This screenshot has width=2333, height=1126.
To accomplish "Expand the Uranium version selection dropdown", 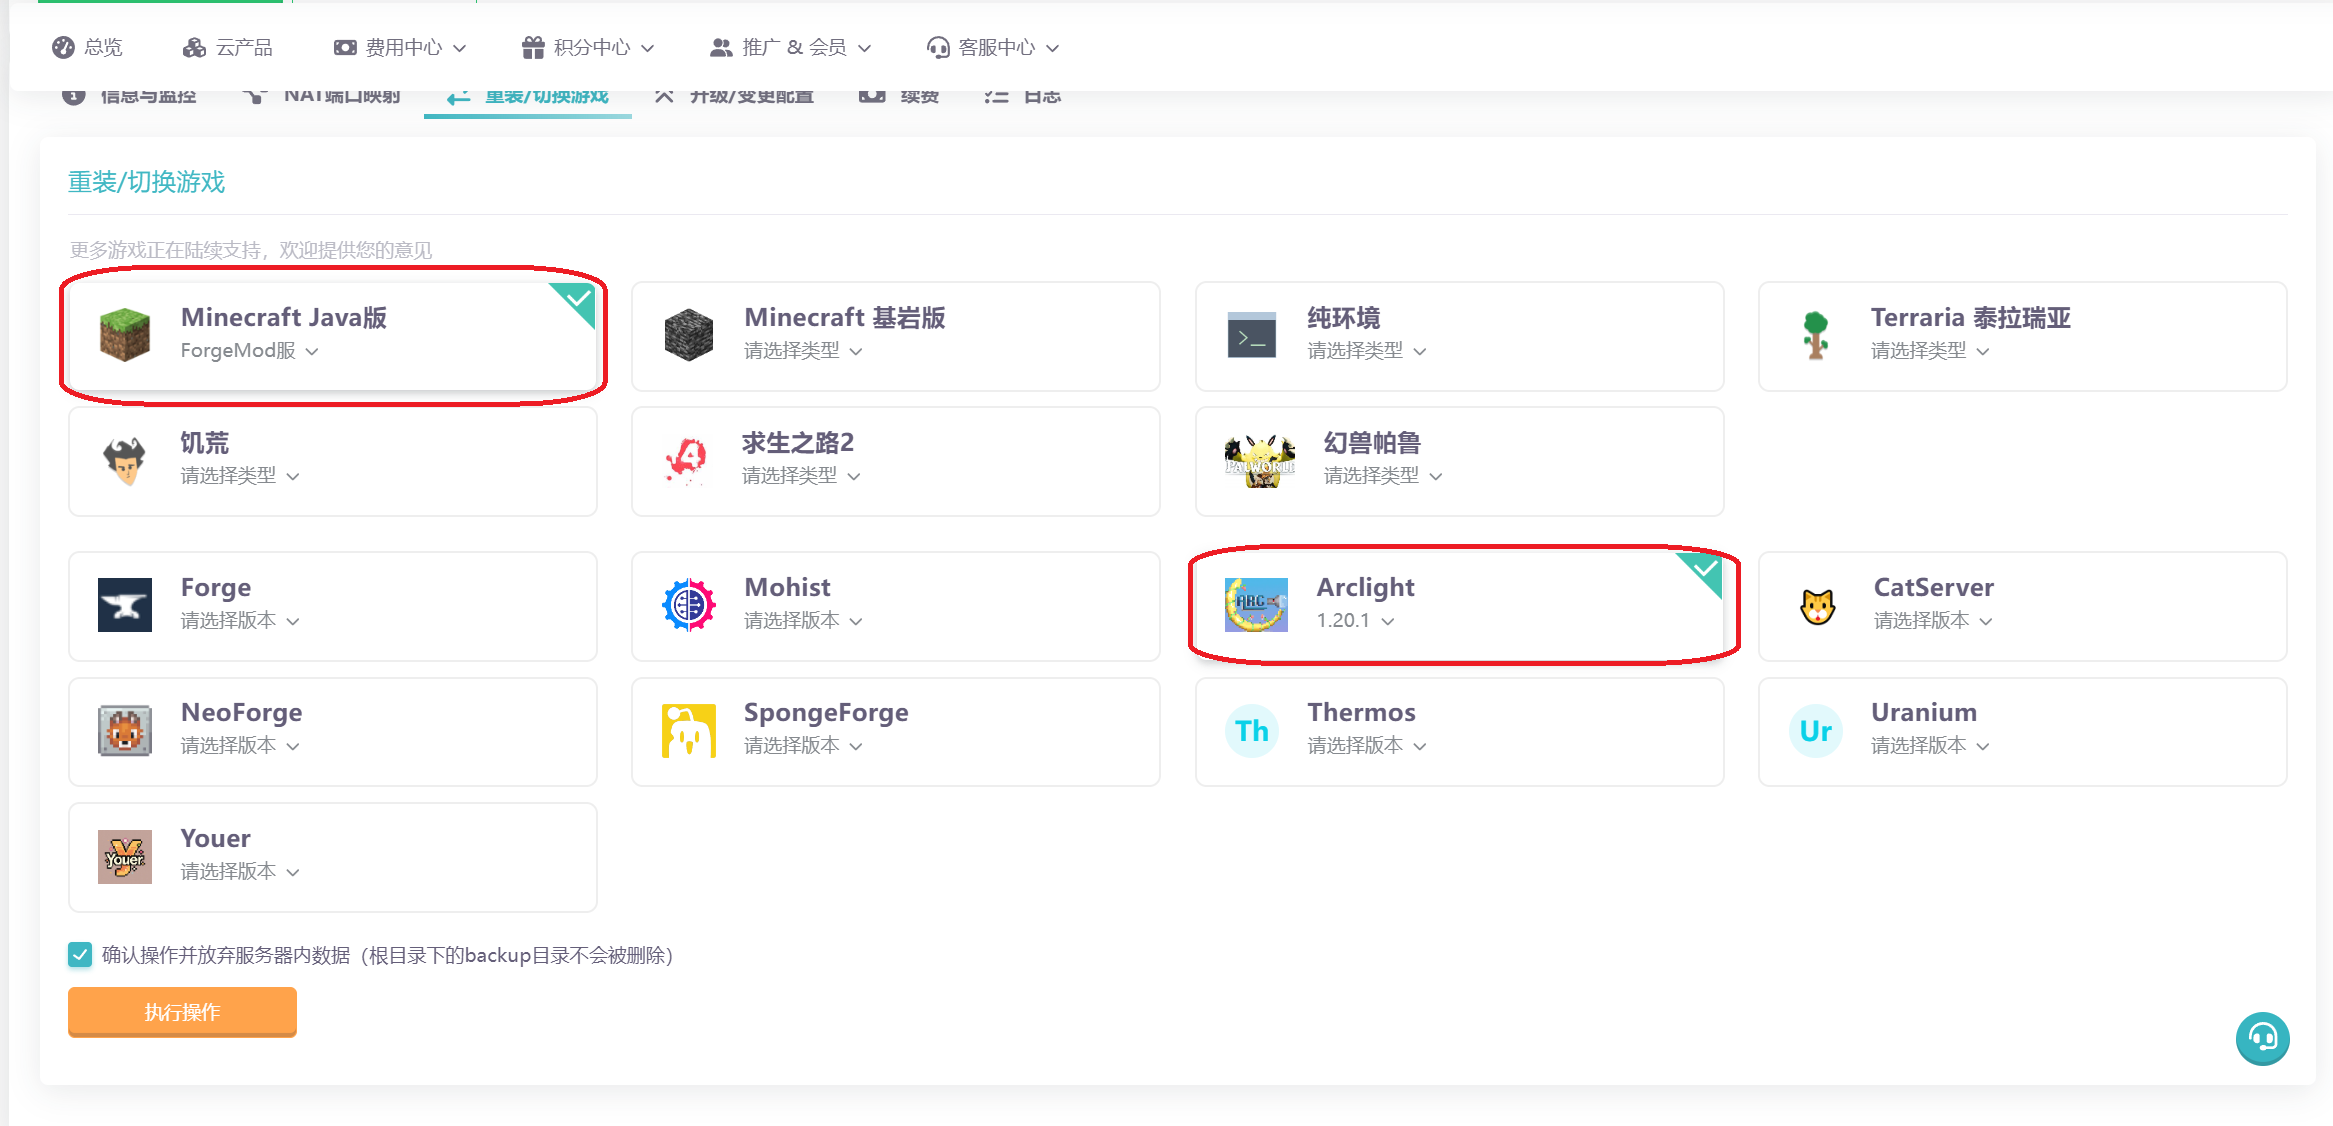I will [x=1930, y=746].
